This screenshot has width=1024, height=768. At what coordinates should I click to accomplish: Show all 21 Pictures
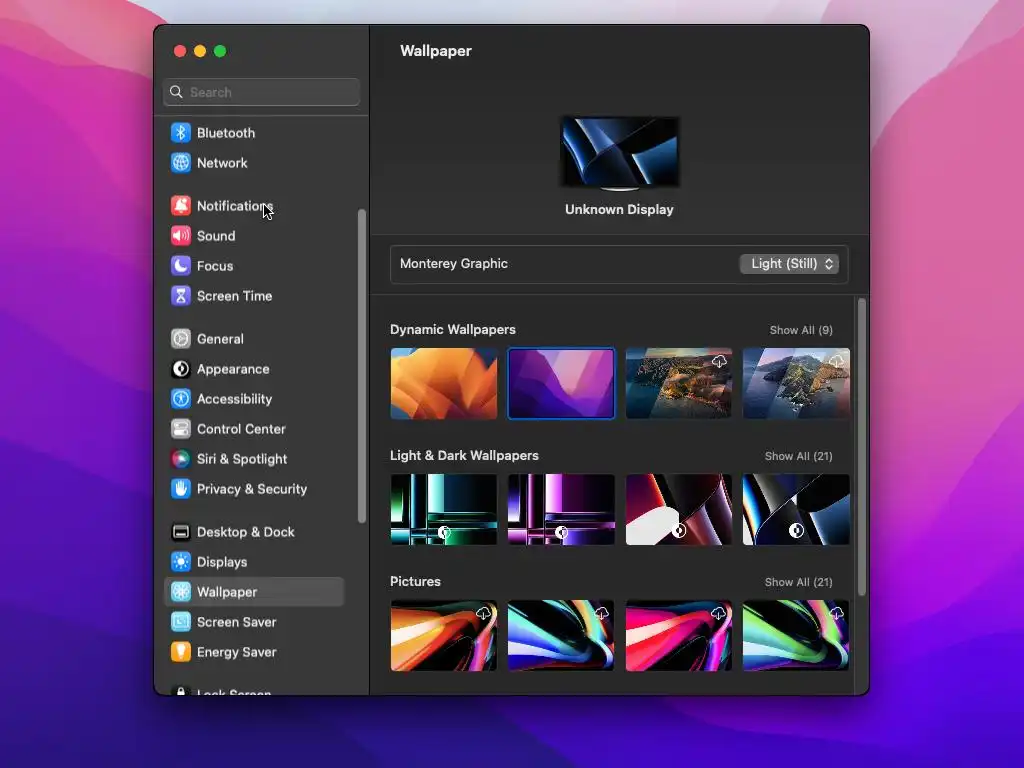(x=798, y=583)
